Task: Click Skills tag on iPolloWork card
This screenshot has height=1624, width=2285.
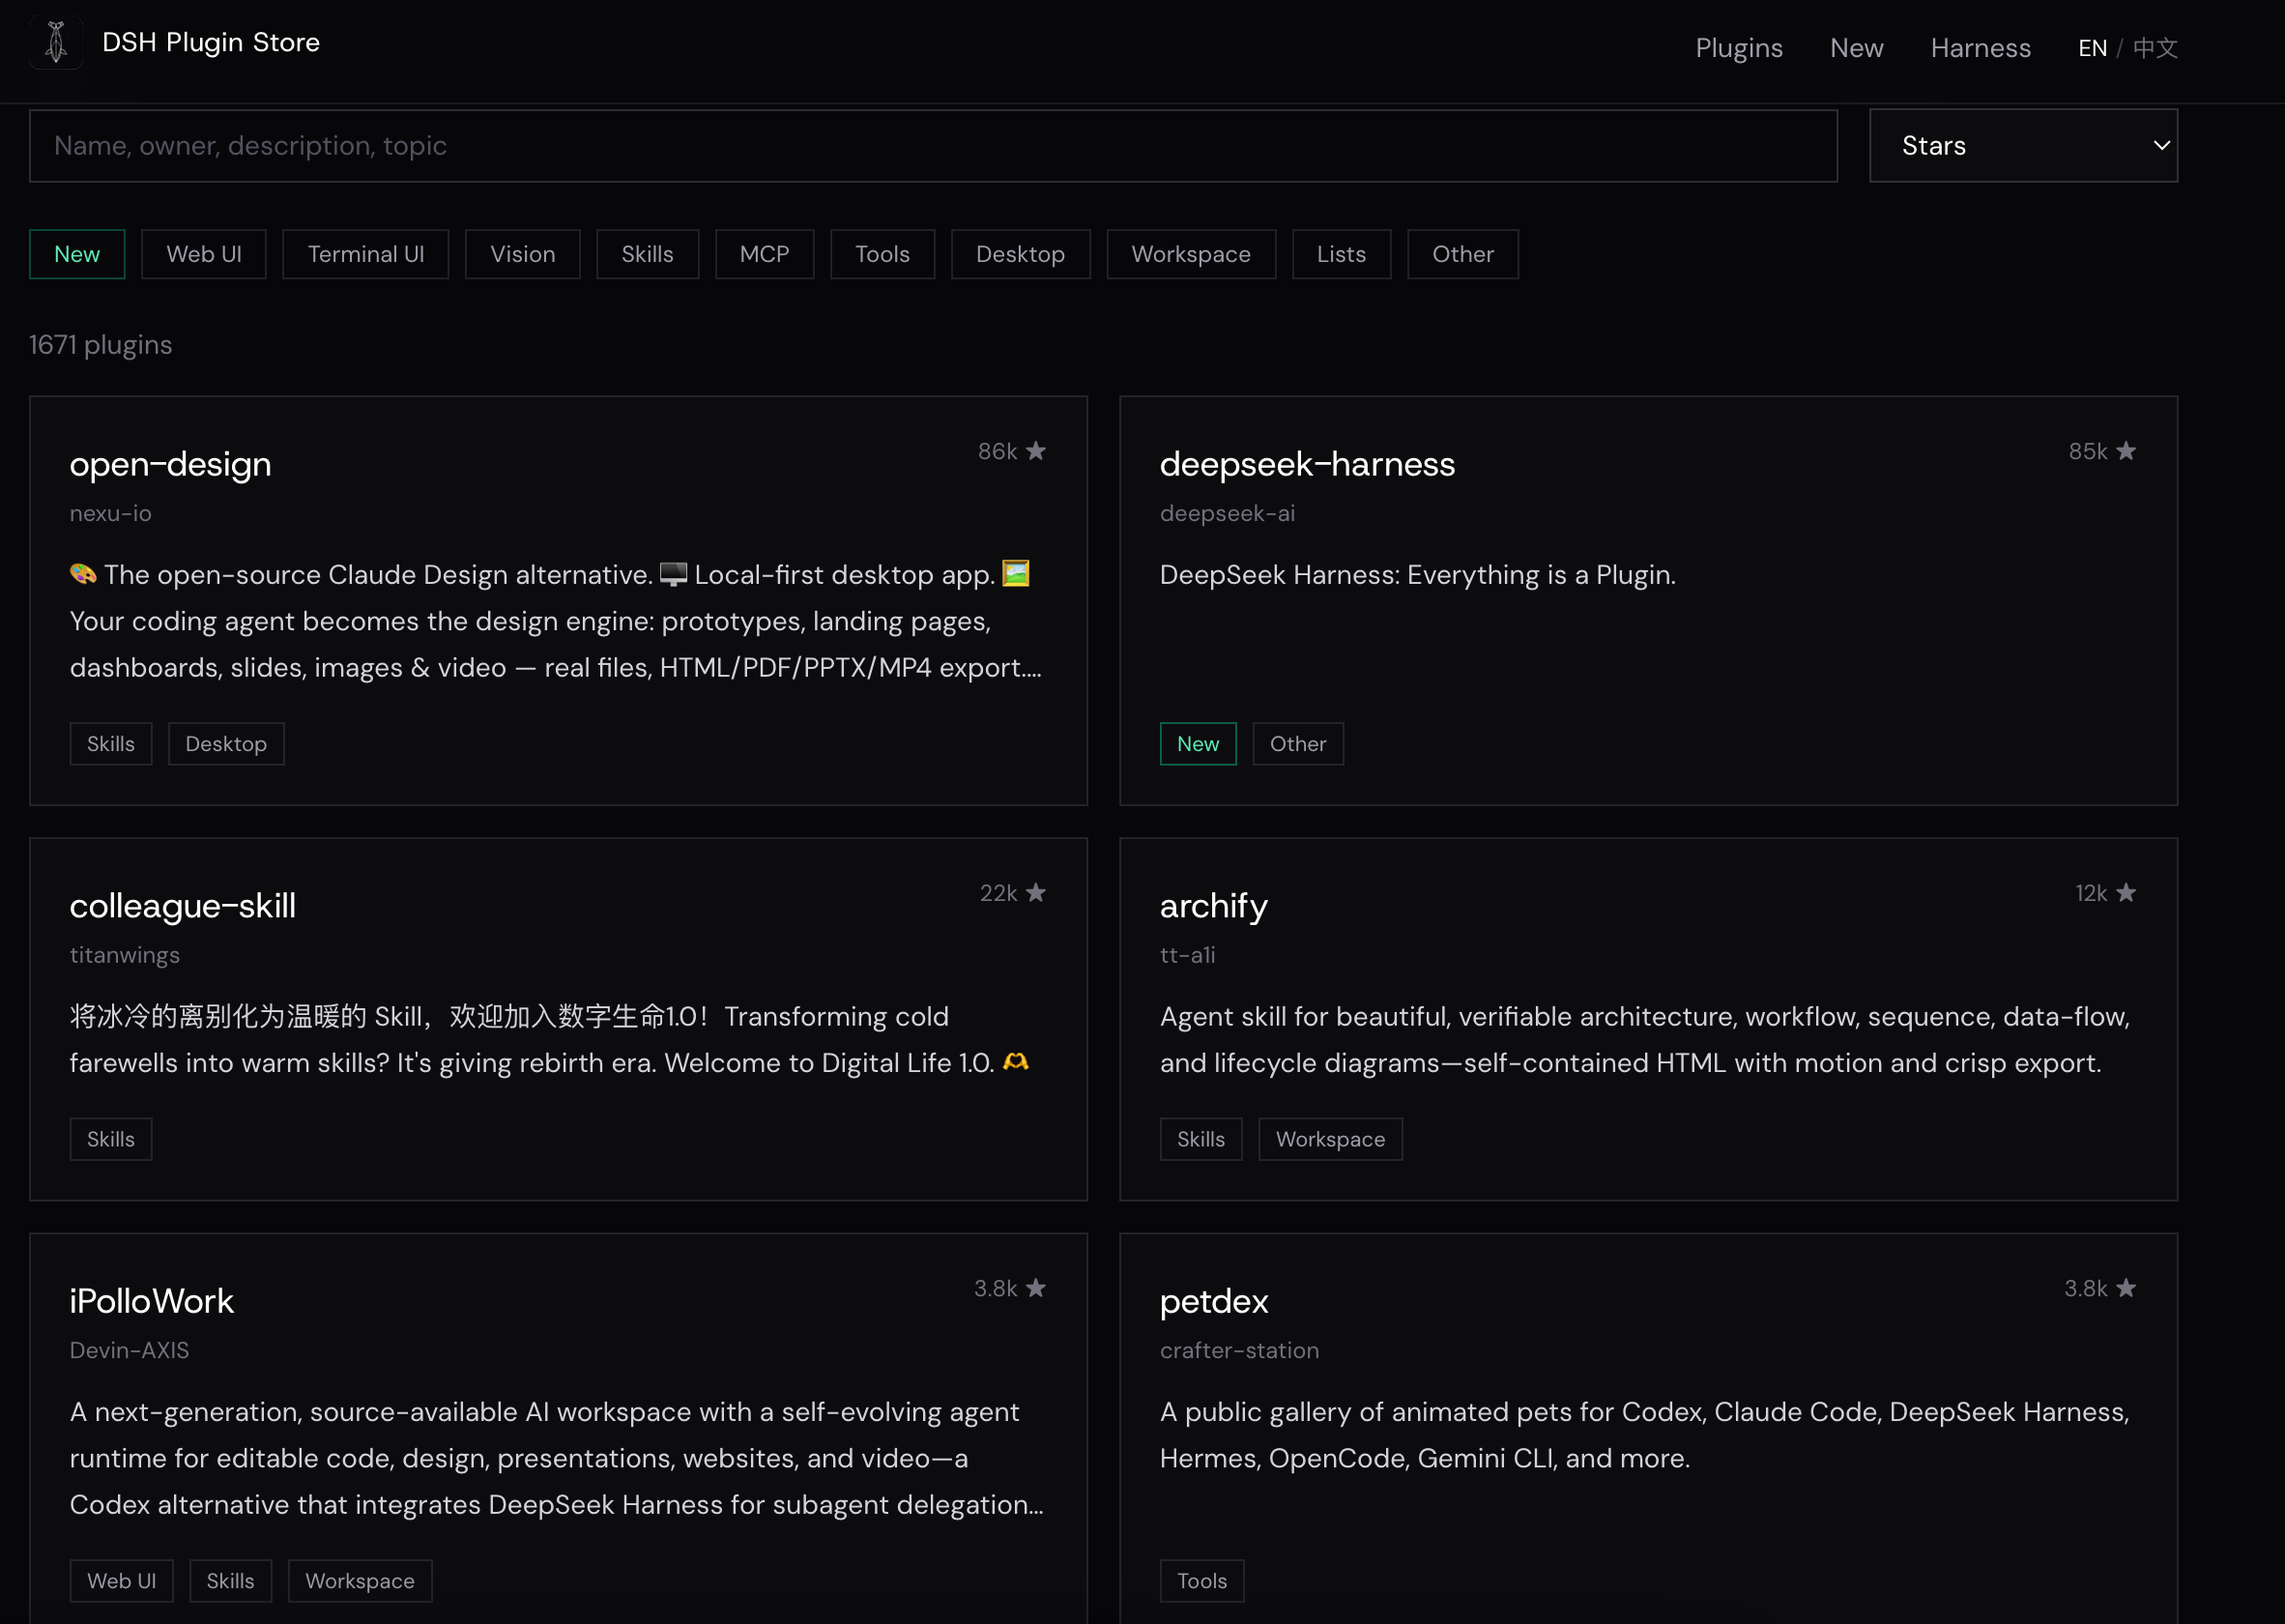Action: (230, 1581)
